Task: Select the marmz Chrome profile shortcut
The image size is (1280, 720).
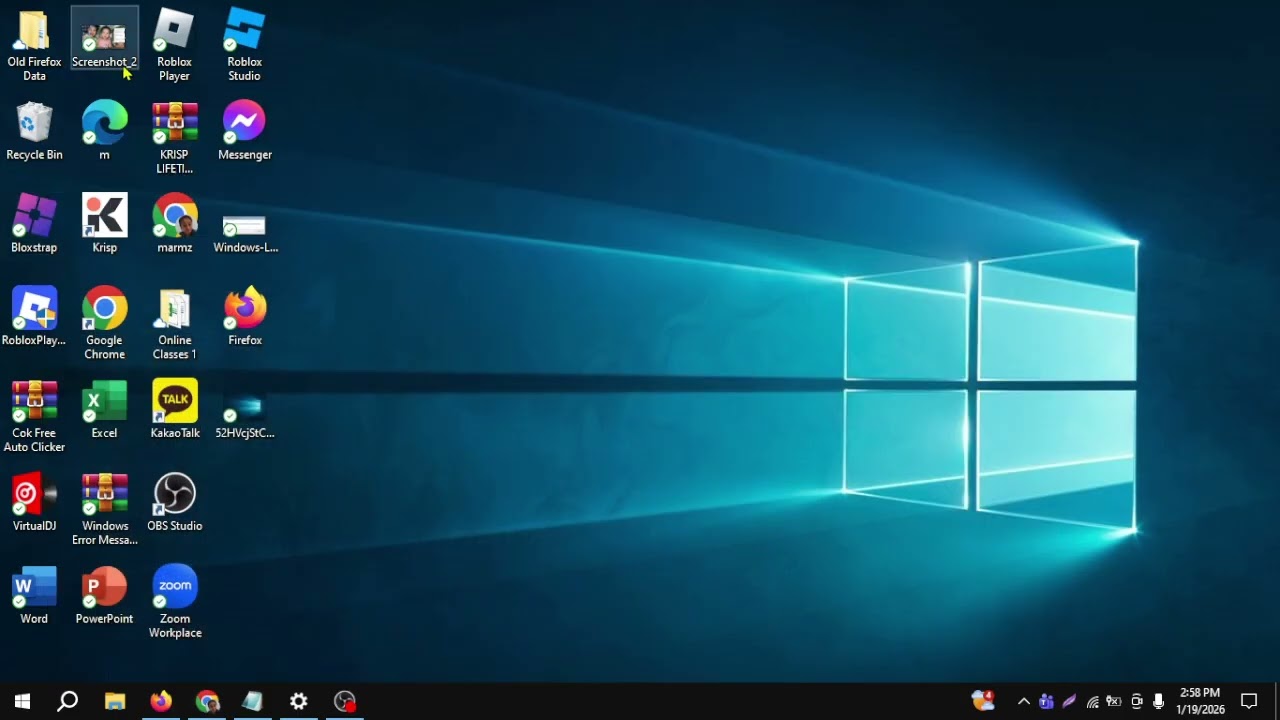Action: coord(174,225)
